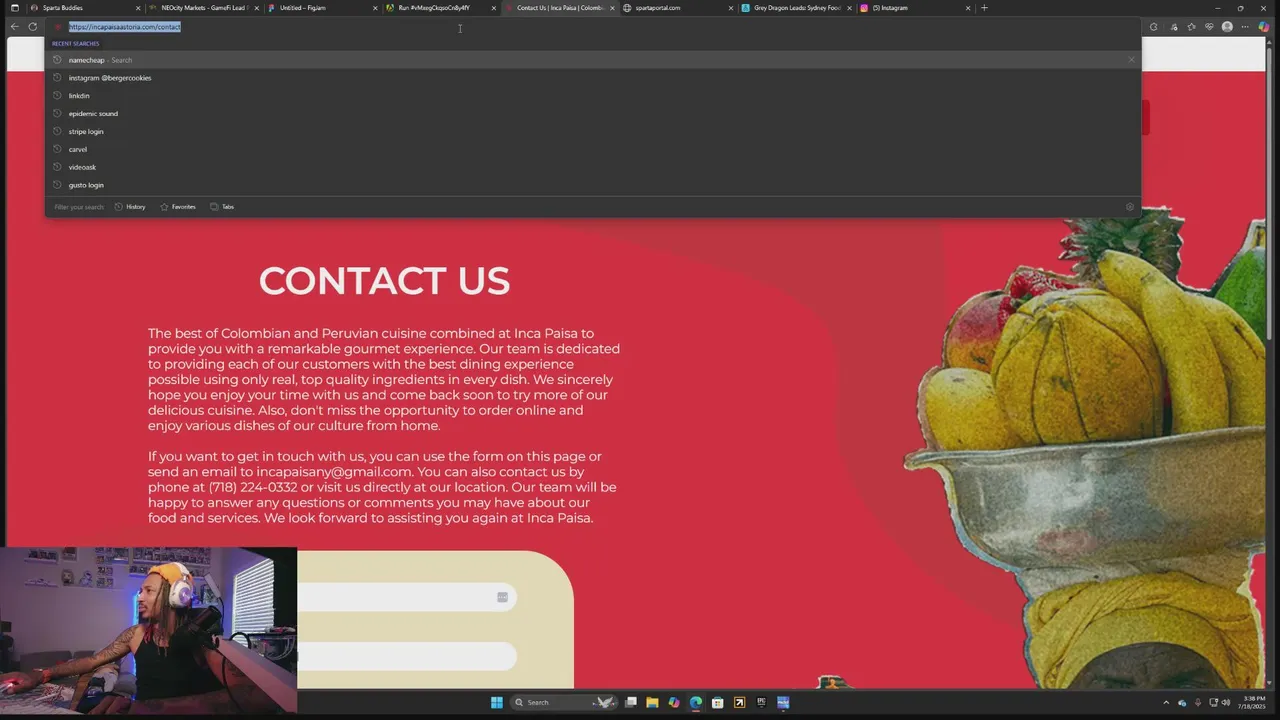Click the address bar site info icon
Image resolution: width=1280 pixels, height=720 pixels.
(x=58, y=27)
